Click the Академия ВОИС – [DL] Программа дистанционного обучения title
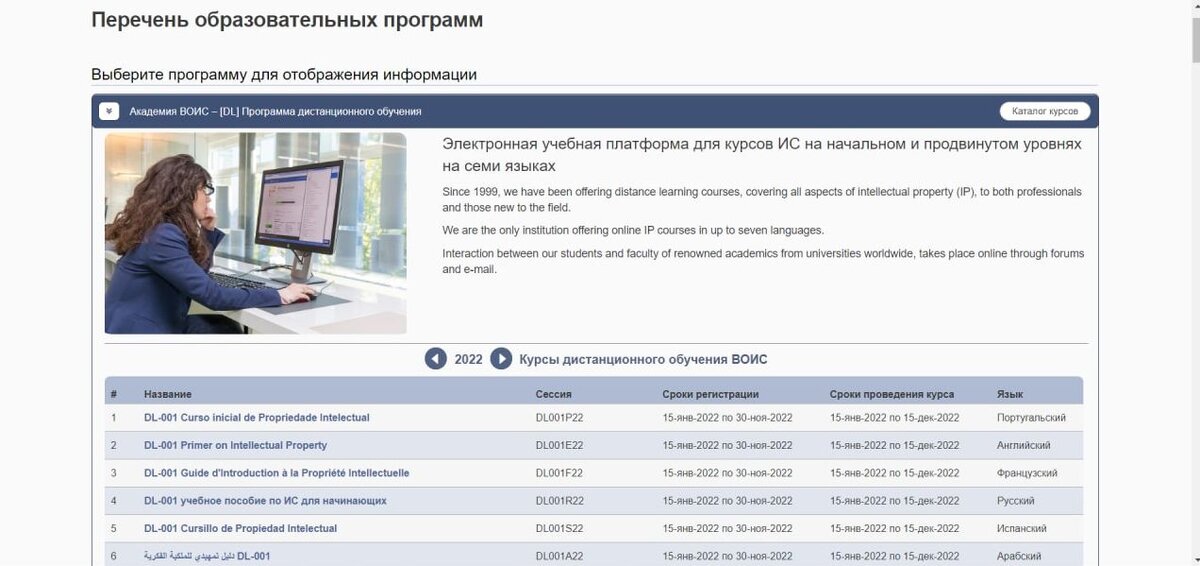The image size is (1200, 566). pyautogui.click(x=275, y=111)
